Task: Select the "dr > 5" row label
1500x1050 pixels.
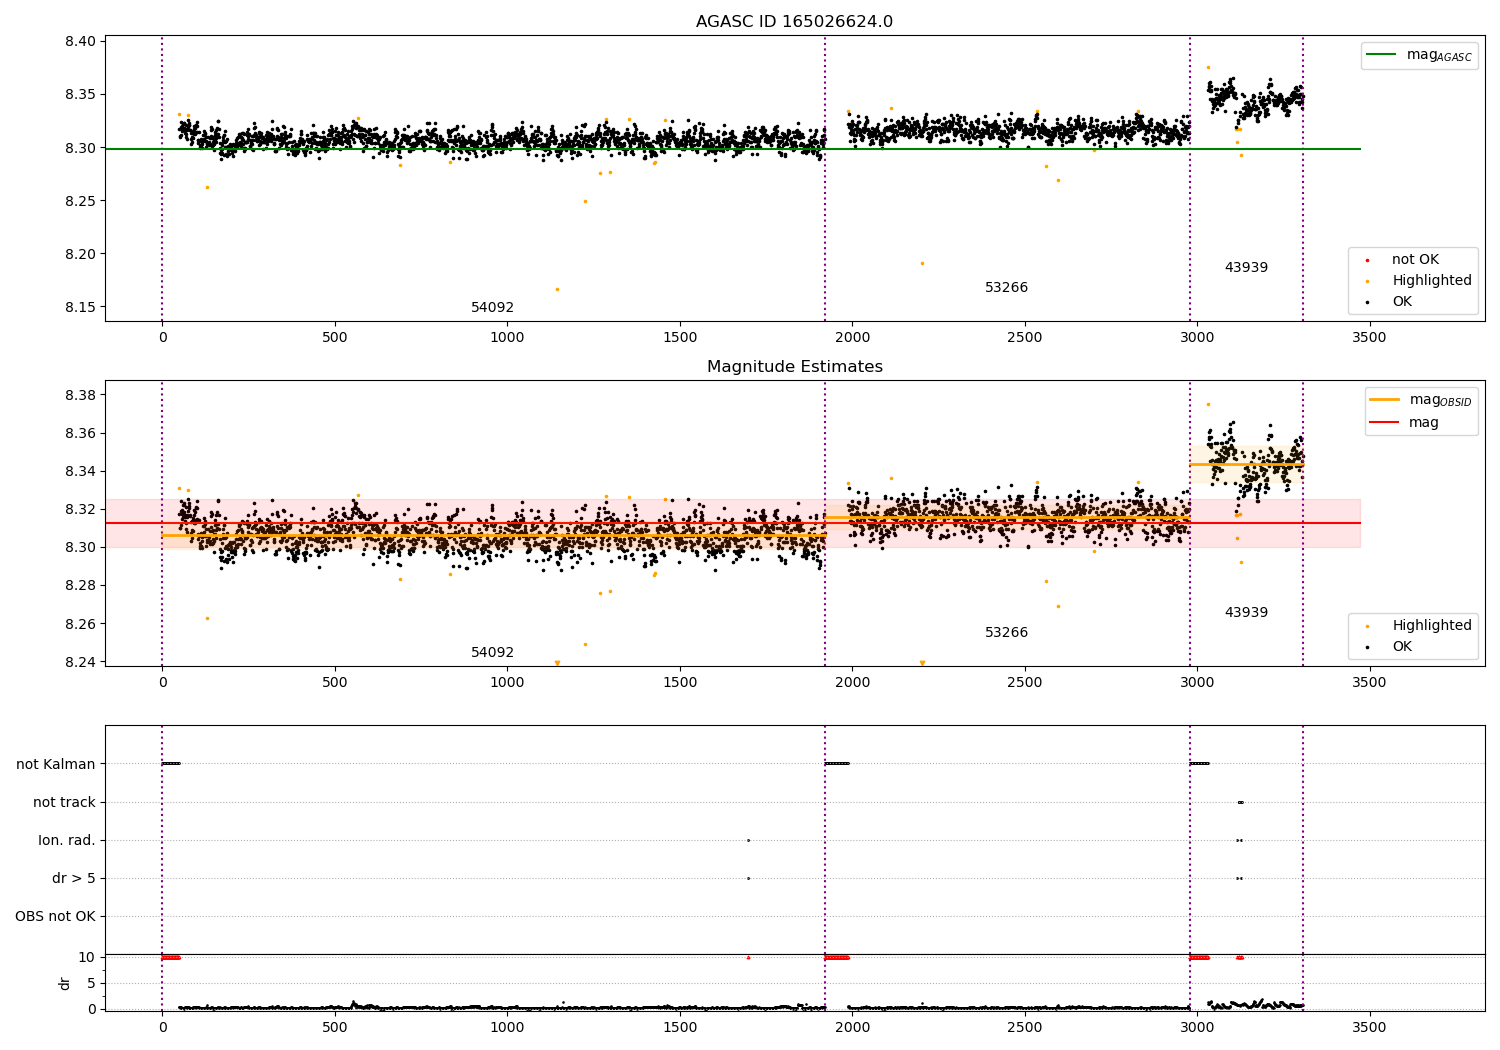Action: (74, 879)
